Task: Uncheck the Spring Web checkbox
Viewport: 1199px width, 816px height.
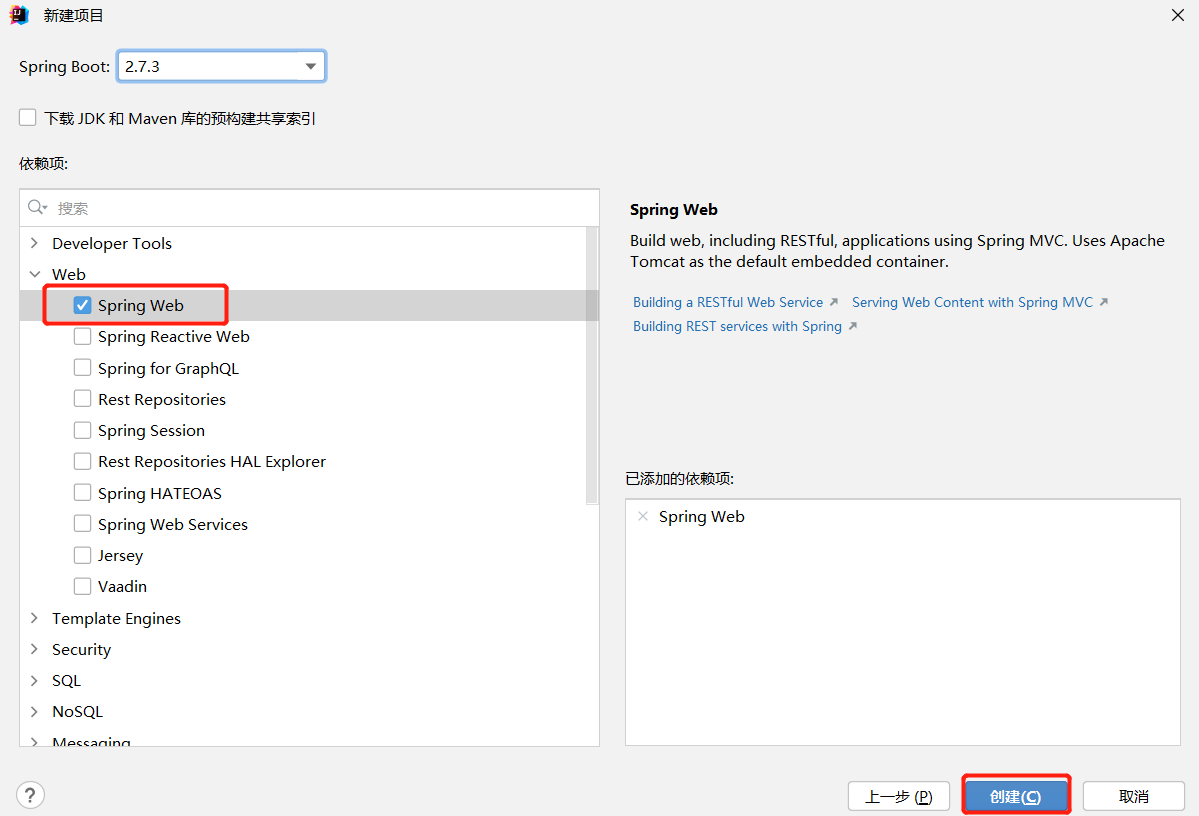Action: pyautogui.click(x=83, y=306)
